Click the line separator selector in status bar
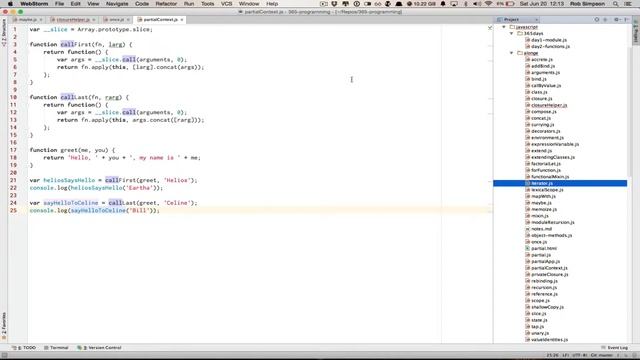The image size is (640, 360). 566,356
